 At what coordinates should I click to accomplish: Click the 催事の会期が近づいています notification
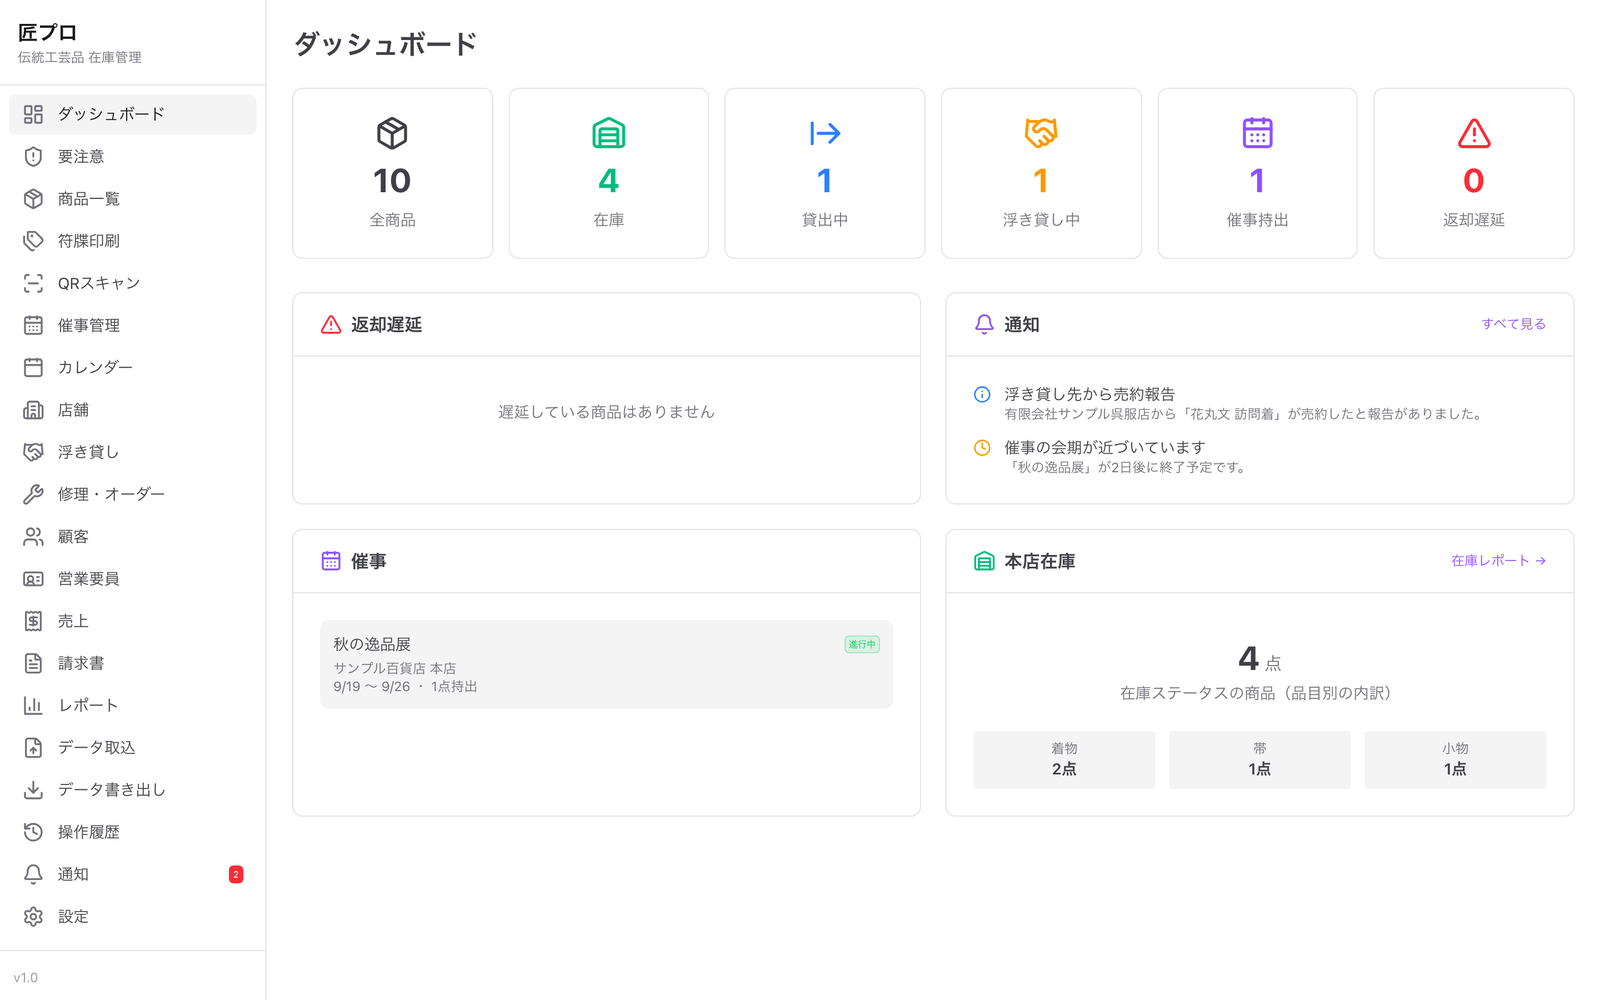[1260, 456]
